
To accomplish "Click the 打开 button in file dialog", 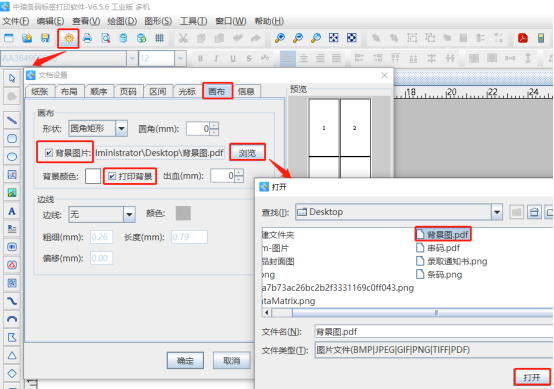I will 532,377.
